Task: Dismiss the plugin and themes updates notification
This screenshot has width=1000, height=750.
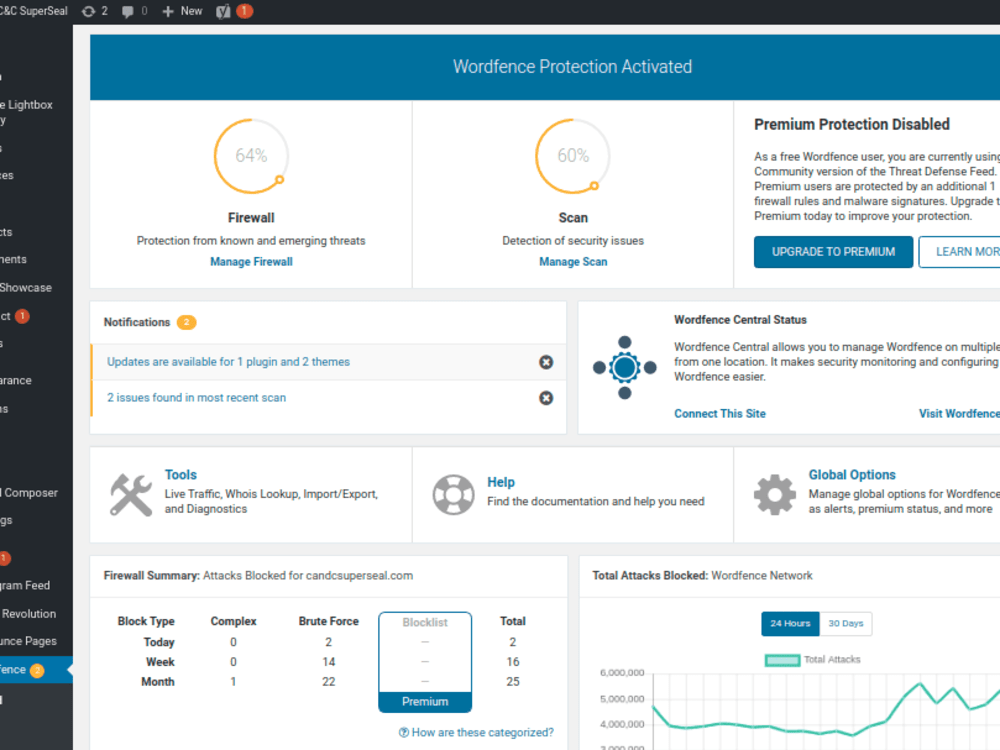Action: coord(546,362)
